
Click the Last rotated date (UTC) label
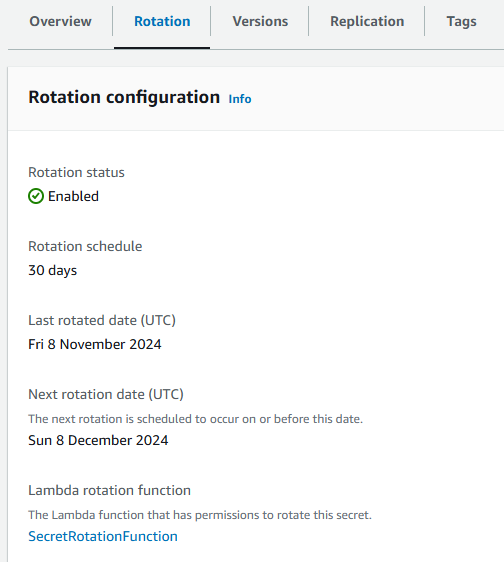pyautogui.click(x=102, y=320)
